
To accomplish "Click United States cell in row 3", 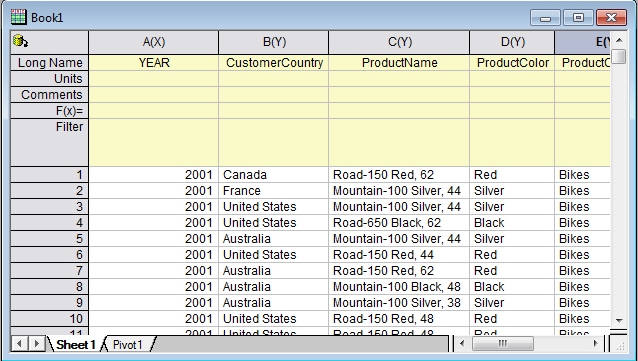I will (x=273, y=207).
